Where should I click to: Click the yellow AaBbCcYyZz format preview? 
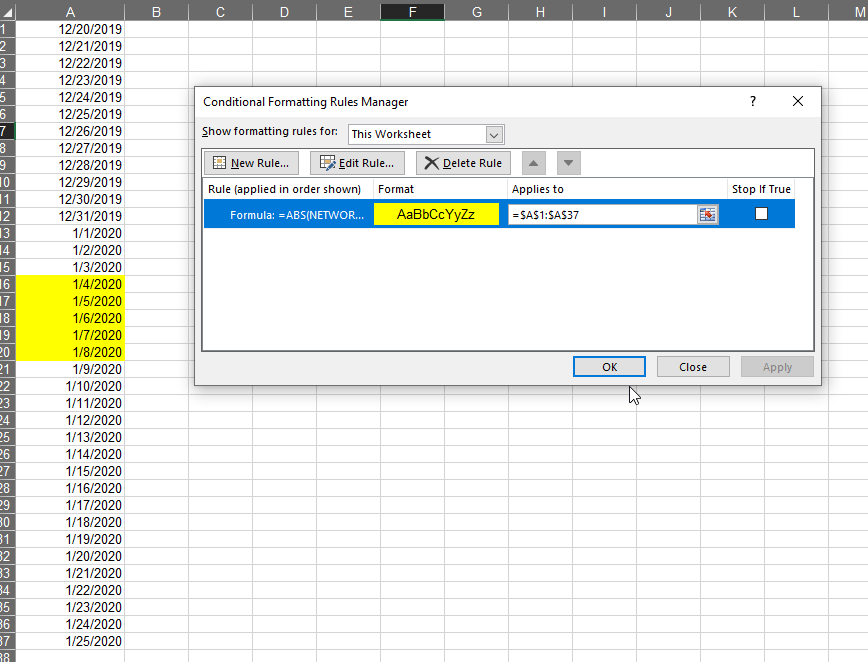436,214
